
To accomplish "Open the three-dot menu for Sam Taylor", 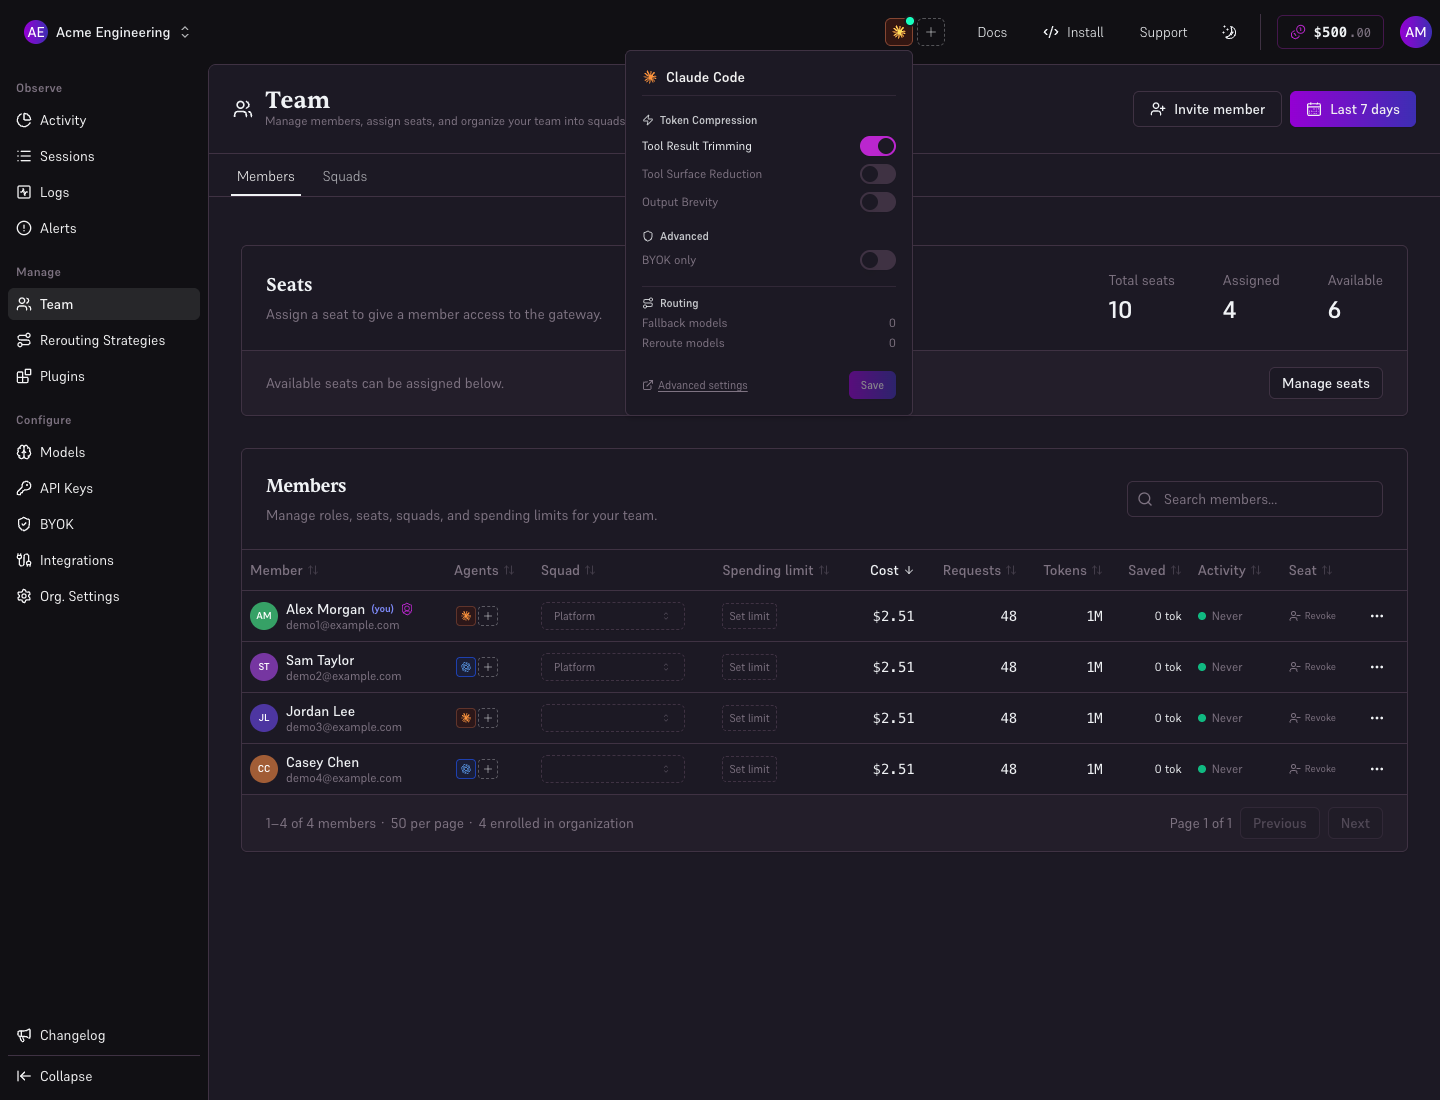I will pyautogui.click(x=1377, y=667).
